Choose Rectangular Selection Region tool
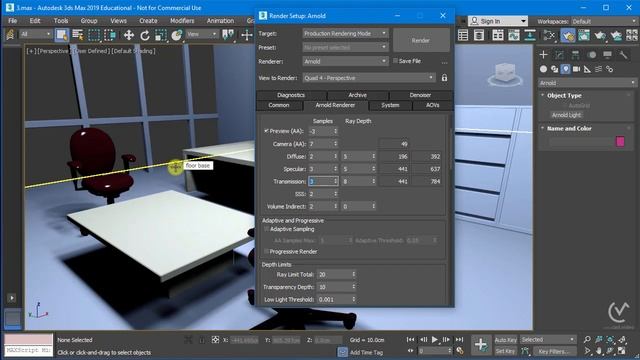 coord(94,35)
